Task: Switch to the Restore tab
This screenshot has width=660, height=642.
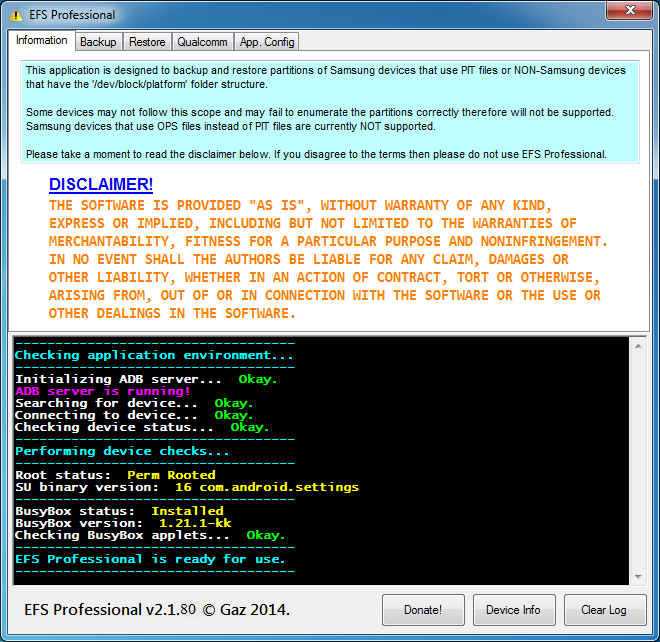Action: [147, 42]
